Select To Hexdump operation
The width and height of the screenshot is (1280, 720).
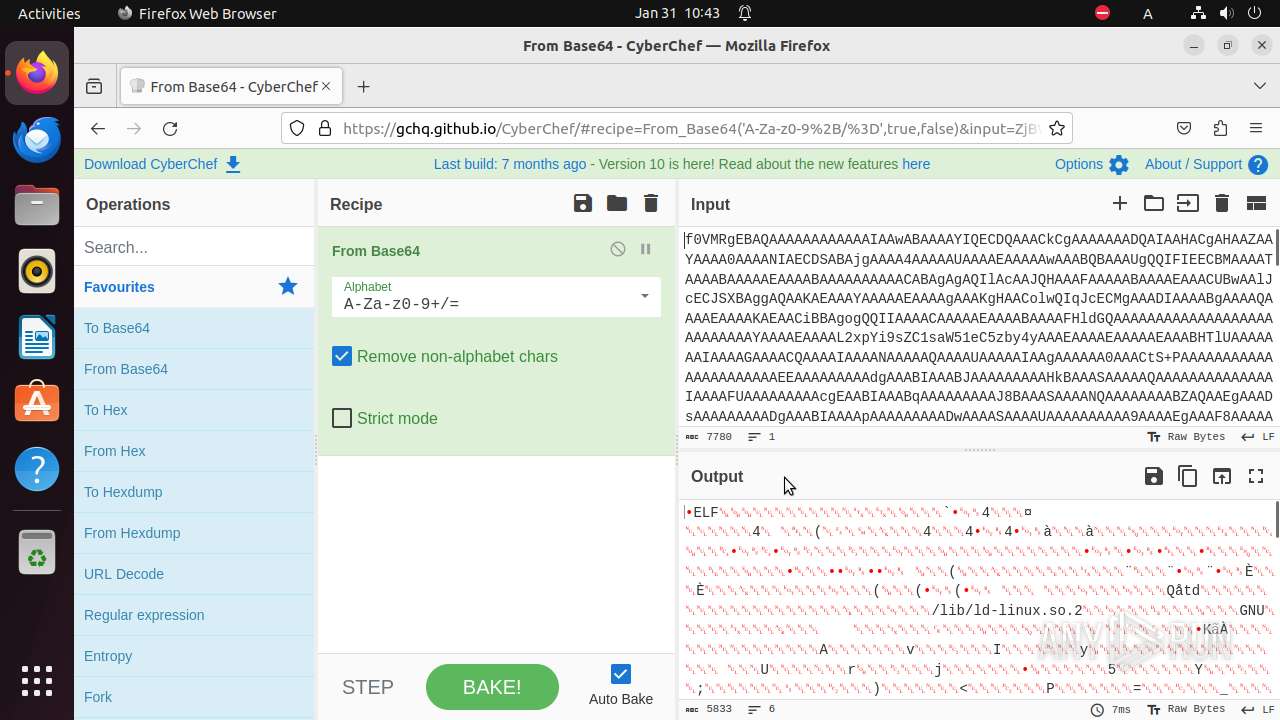[x=194, y=492]
